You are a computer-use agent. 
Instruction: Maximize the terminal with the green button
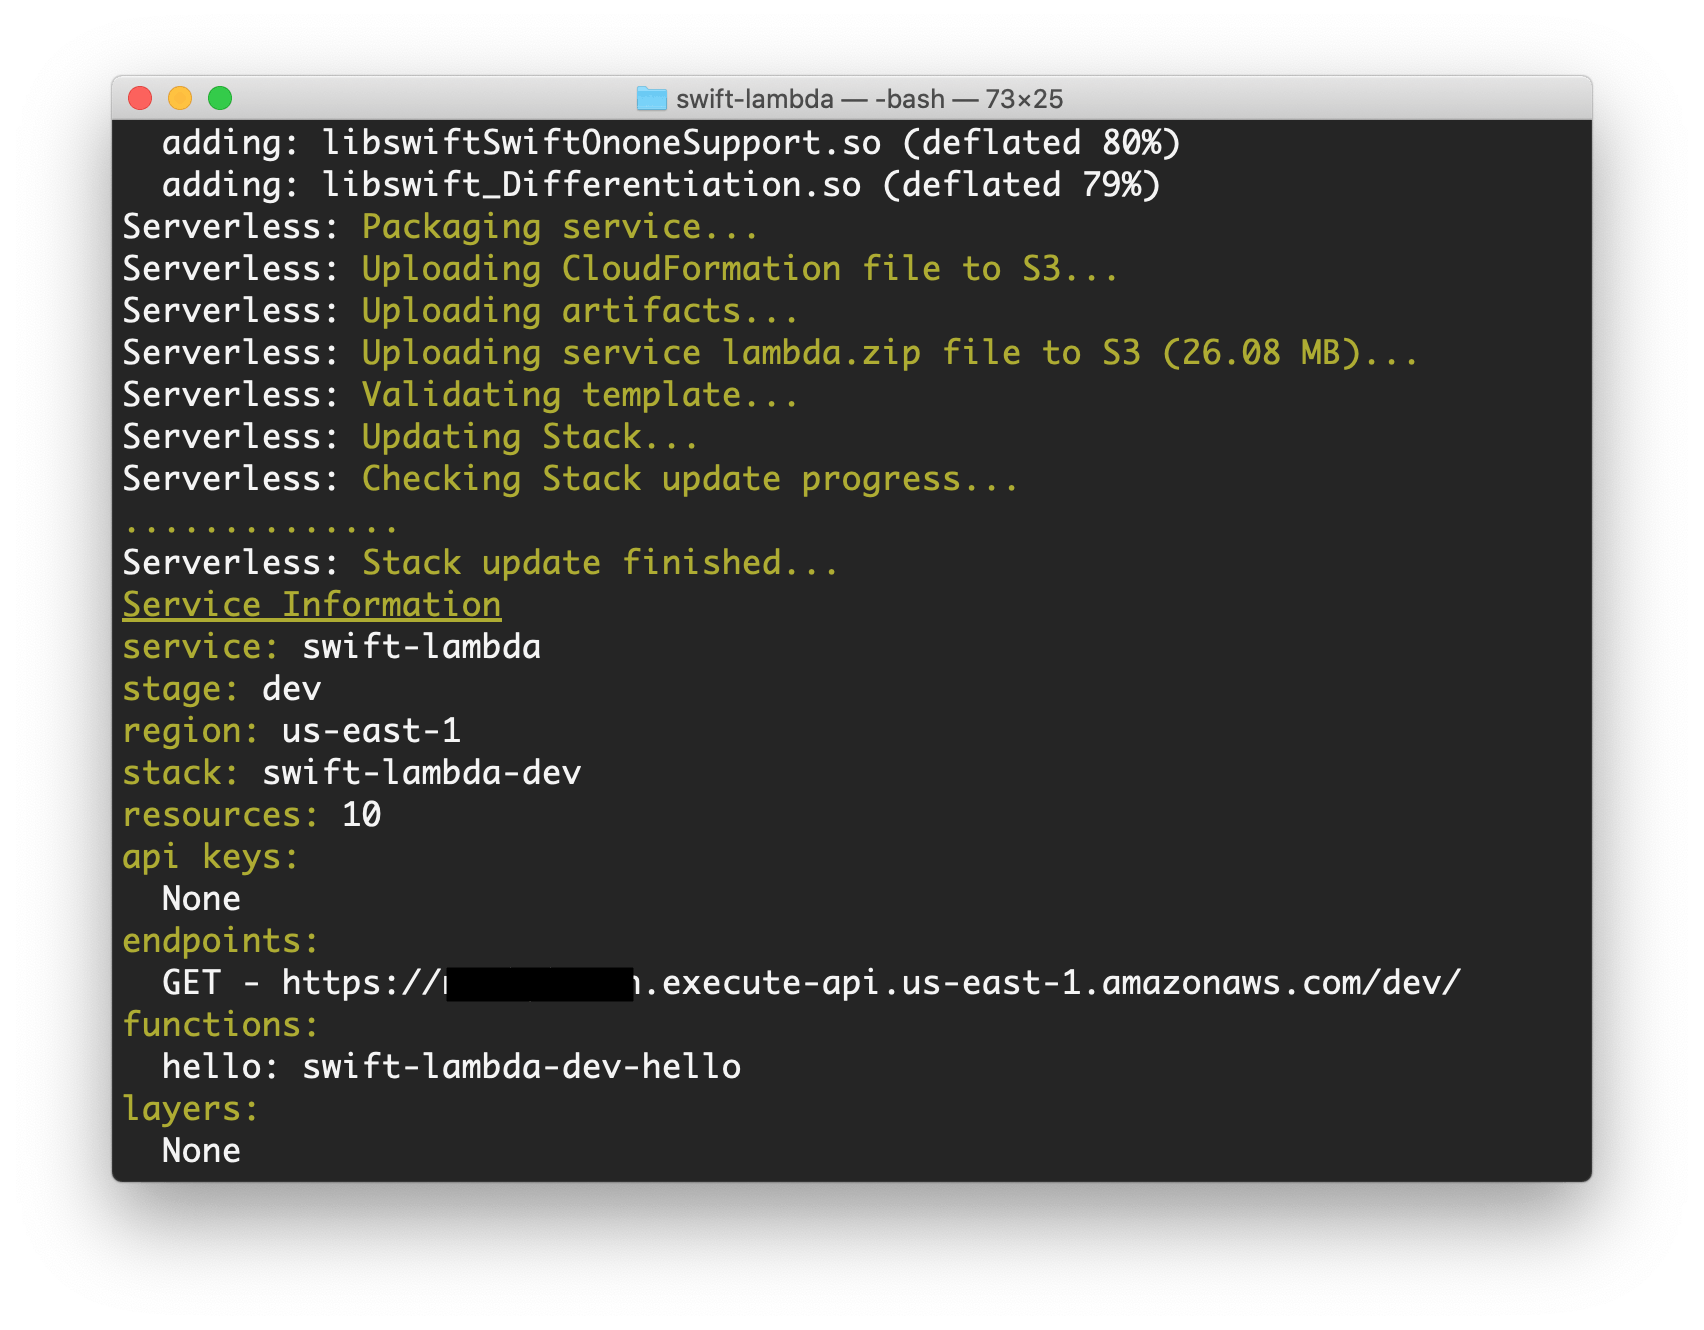(x=220, y=98)
